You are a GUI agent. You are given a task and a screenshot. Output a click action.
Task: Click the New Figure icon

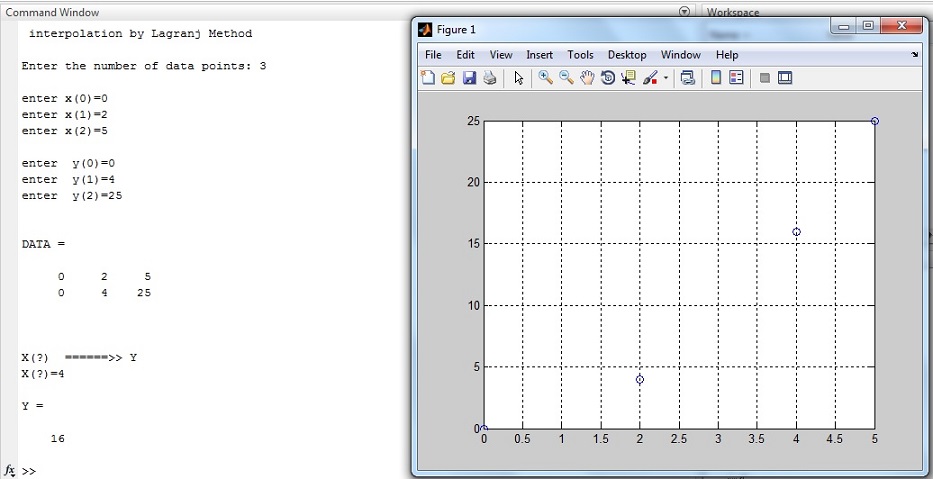[x=428, y=78]
